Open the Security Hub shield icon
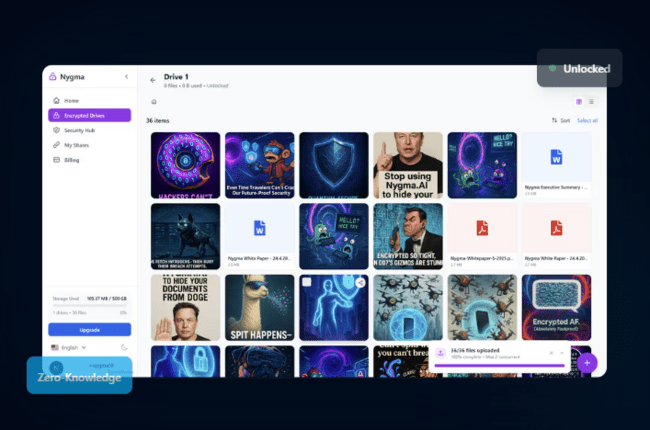 coord(56,130)
